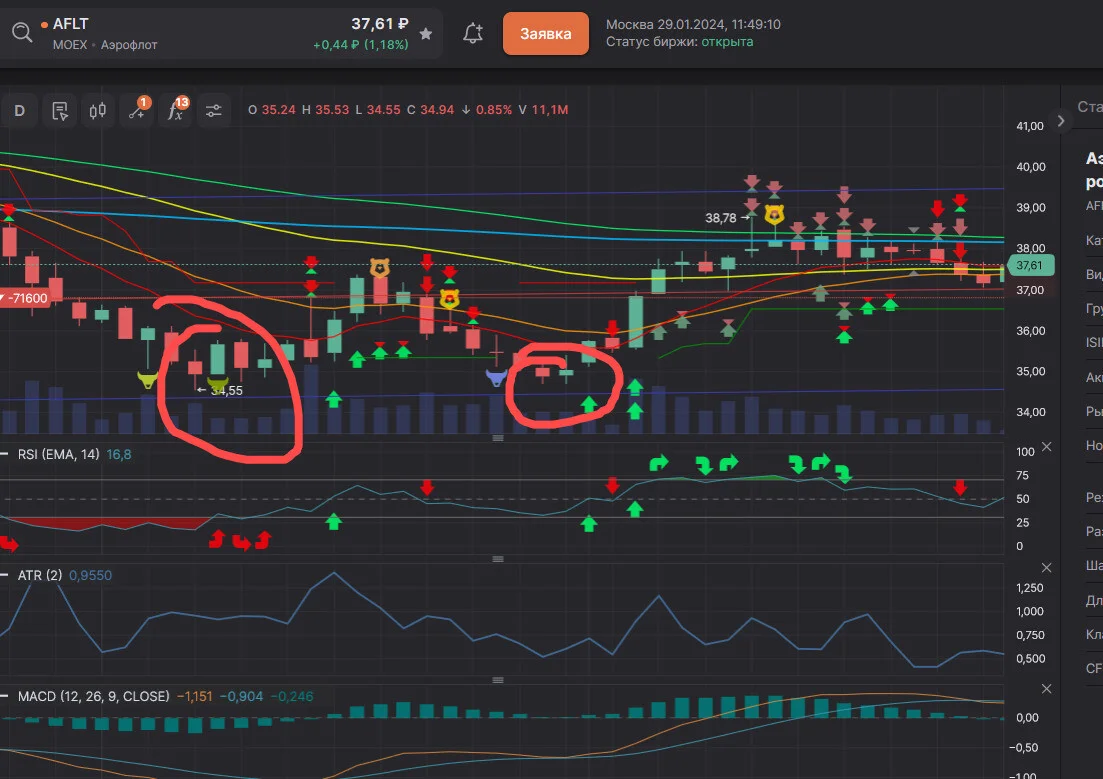Click the AFLT ticker name
The image size is (1103, 779).
coord(70,24)
